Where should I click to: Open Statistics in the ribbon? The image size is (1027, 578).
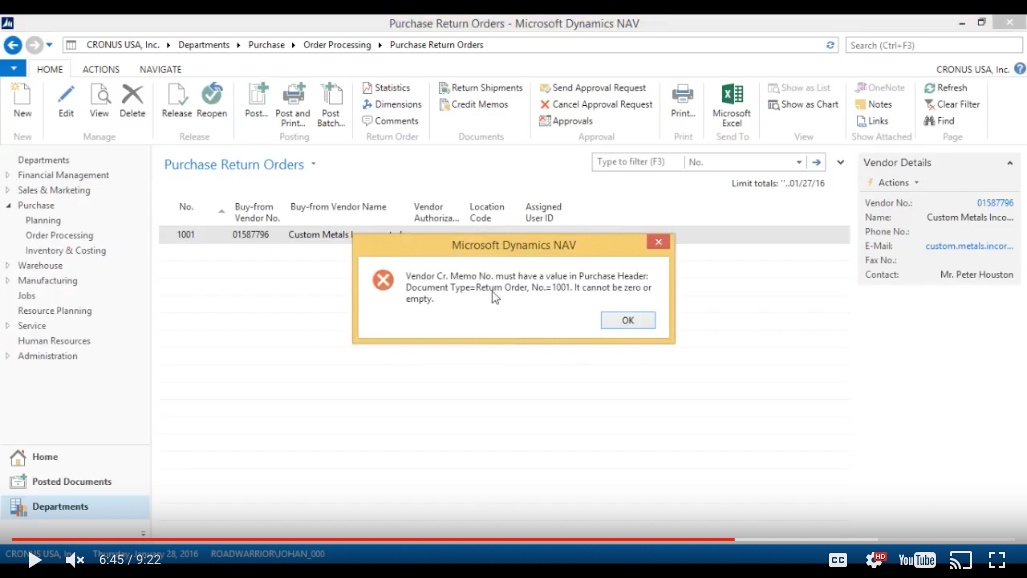pos(386,88)
